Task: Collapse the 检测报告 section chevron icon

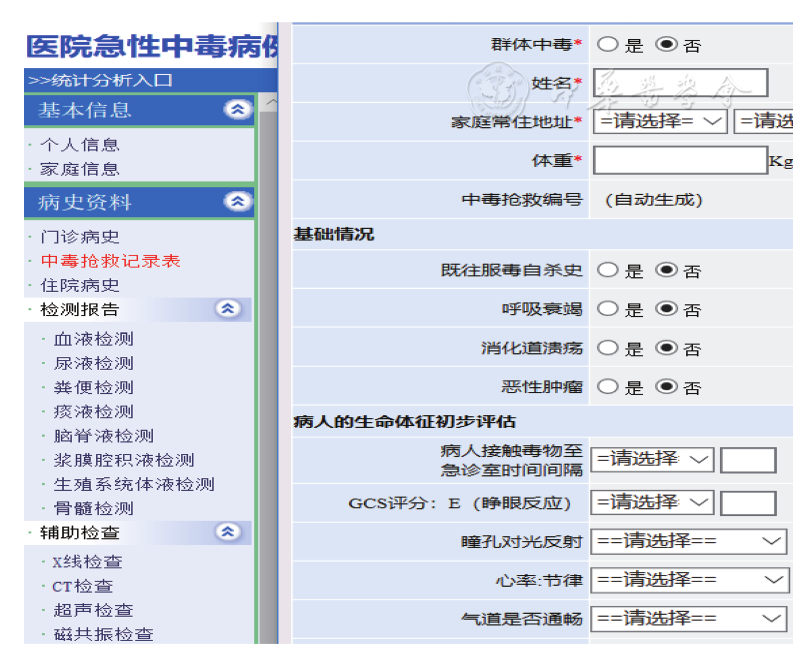Action: (x=228, y=309)
